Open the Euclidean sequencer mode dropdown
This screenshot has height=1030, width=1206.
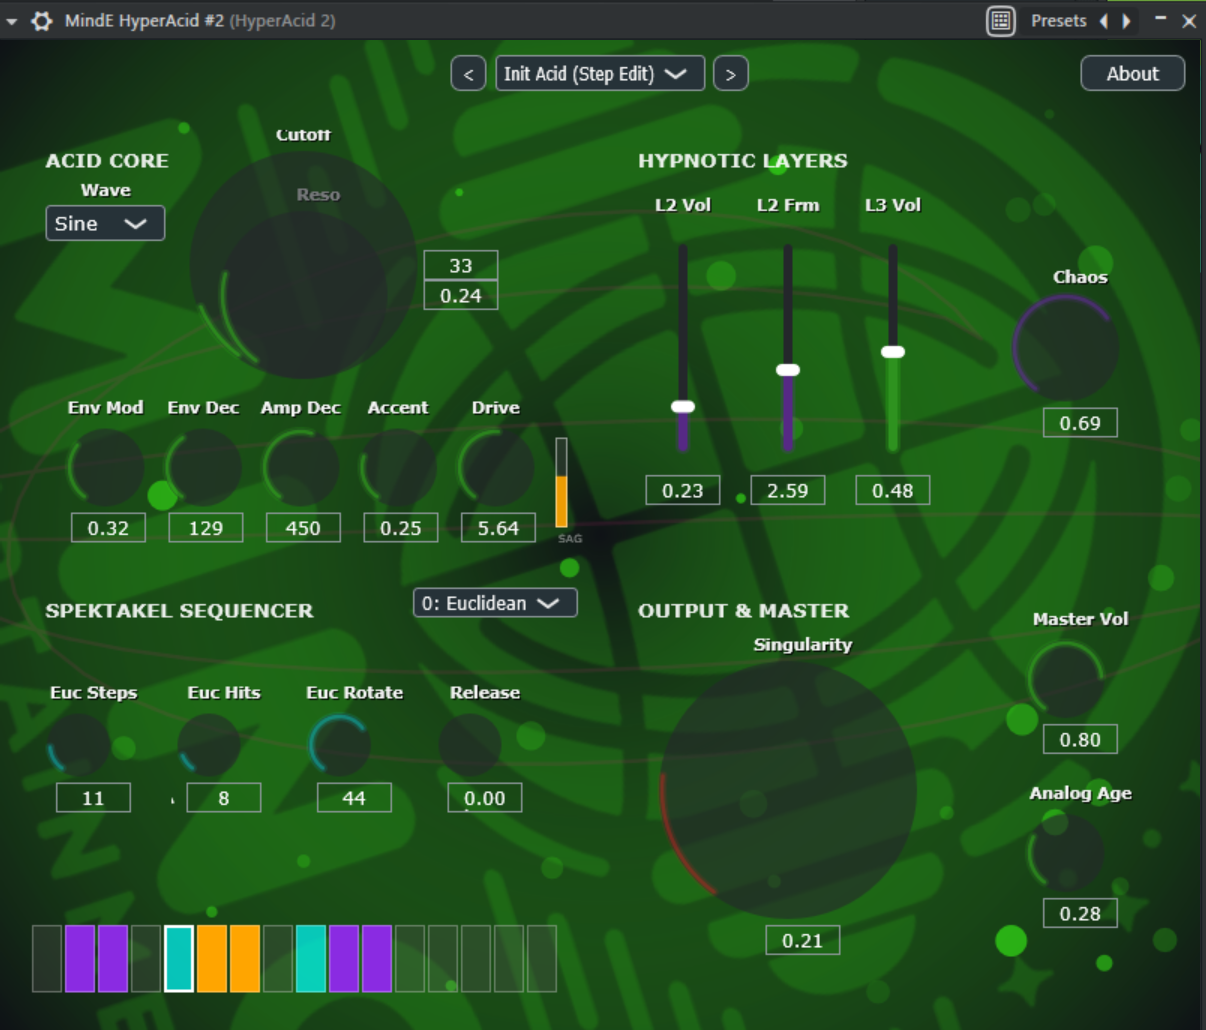[495, 603]
